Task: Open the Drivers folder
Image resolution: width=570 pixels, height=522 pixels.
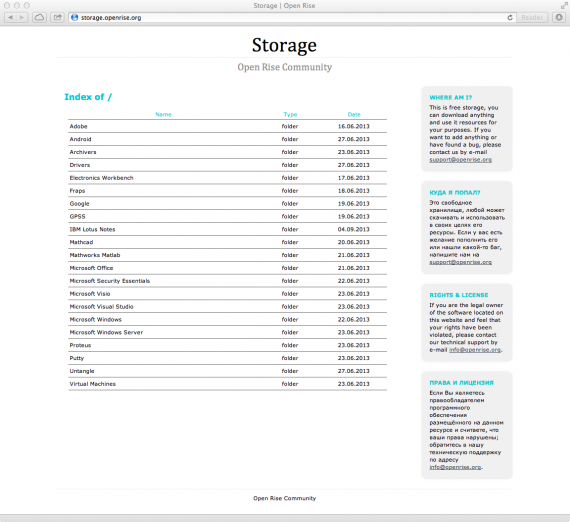Action: (x=80, y=165)
